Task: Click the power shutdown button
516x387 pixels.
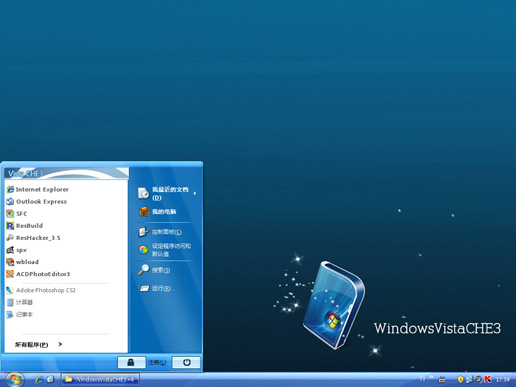Action: [x=186, y=362]
